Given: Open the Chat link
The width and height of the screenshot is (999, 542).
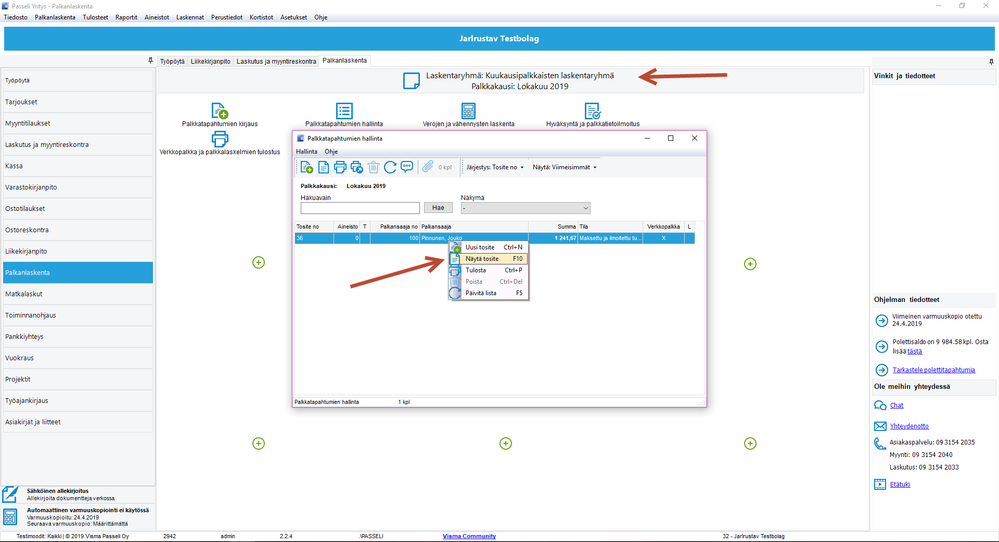Looking at the screenshot, I should (x=896, y=406).
